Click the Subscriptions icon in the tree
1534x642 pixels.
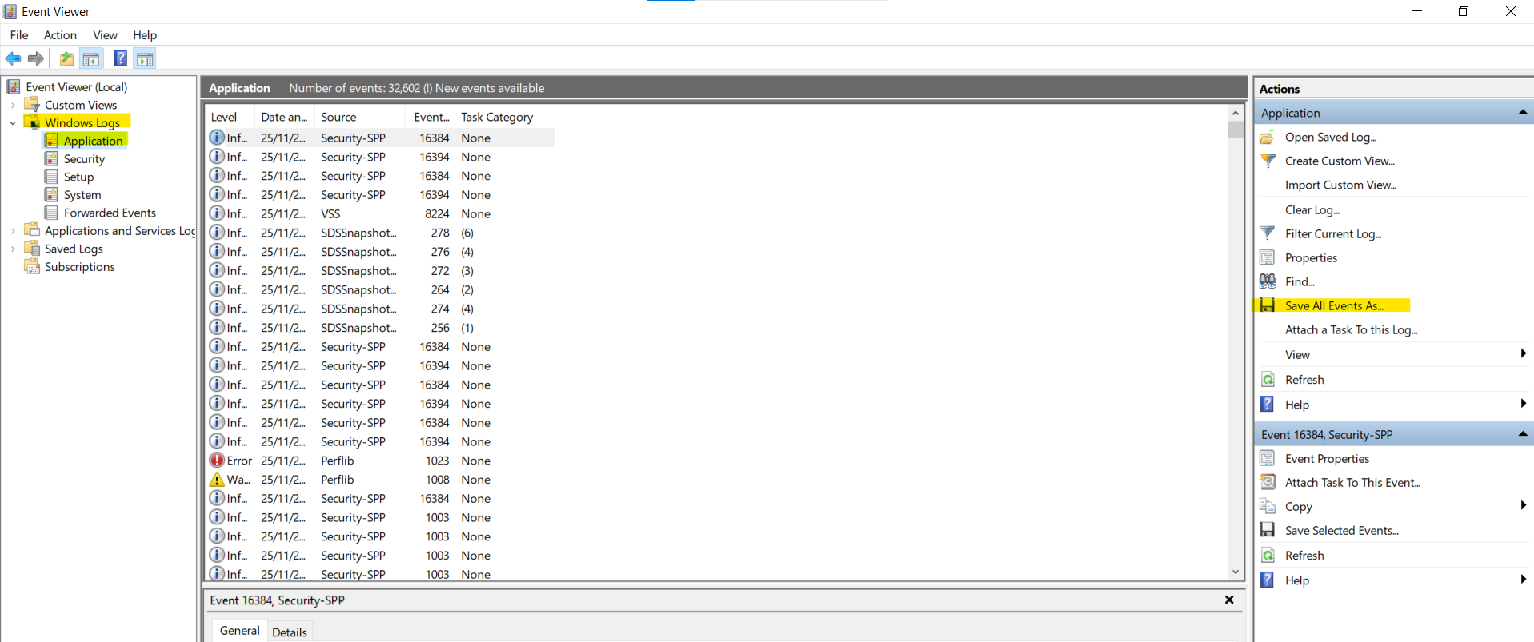pyautogui.click(x=32, y=267)
